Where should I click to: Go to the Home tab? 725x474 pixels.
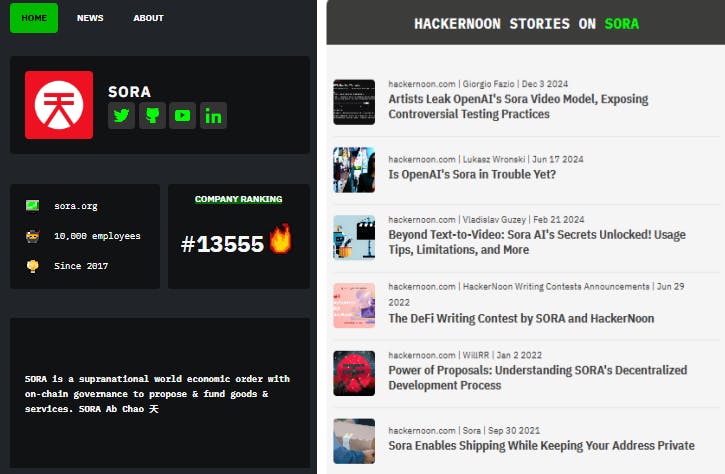pyautogui.click(x=34, y=18)
